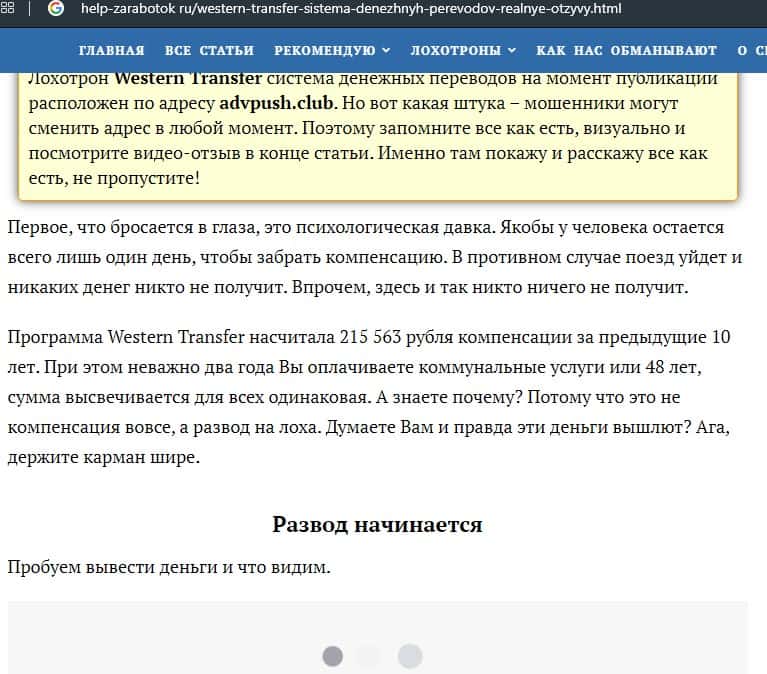Screen dimensions: 767x674
Task: Click the text держите карман шире
Action: (x=104, y=457)
